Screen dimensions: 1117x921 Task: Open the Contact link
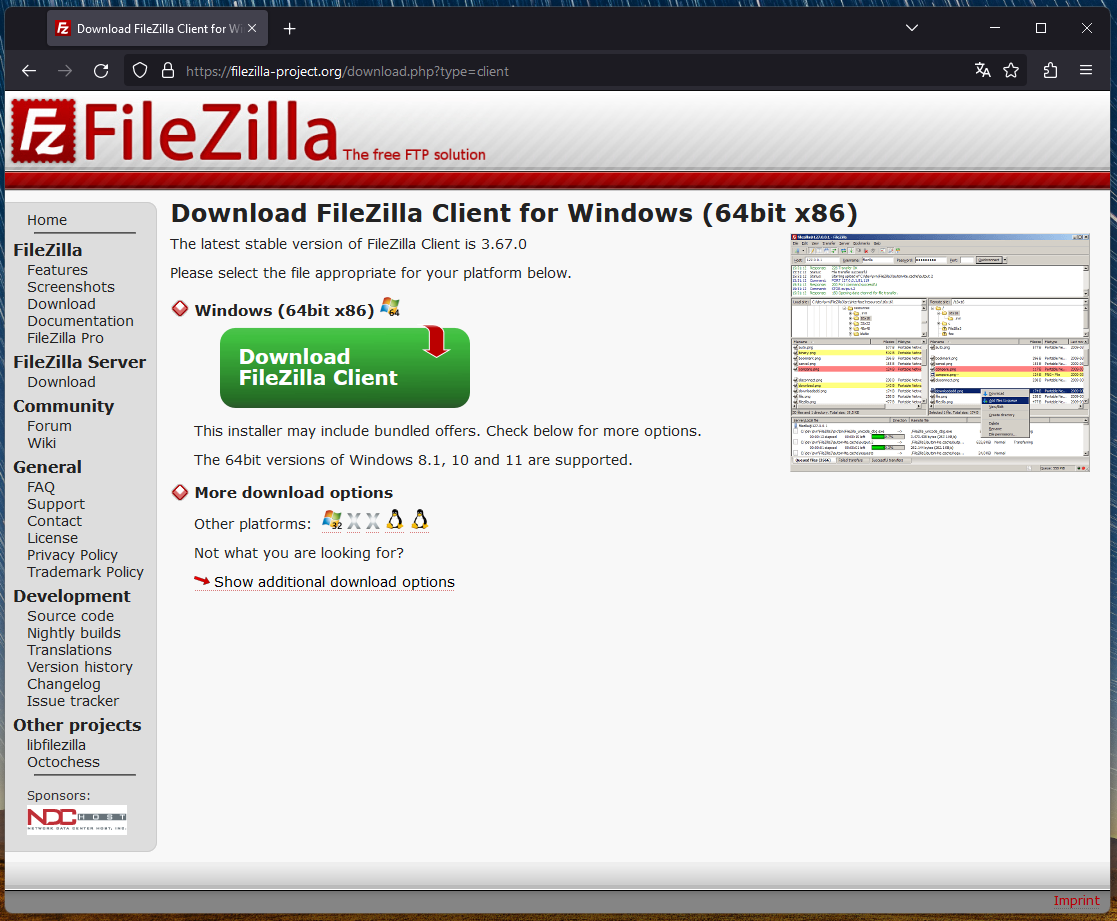coord(54,521)
